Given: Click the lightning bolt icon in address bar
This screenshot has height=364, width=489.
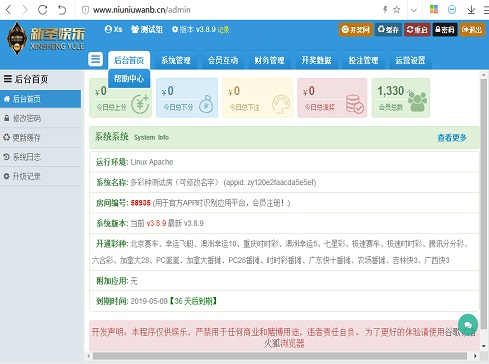Looking at the screenshot, I should 385,9.
